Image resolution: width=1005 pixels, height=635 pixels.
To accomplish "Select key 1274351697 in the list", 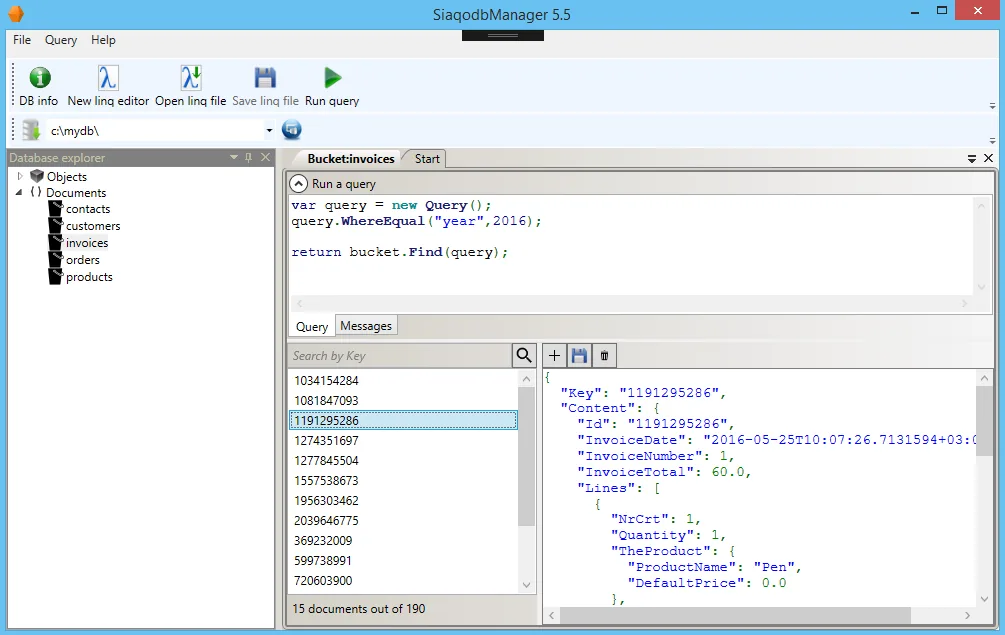I will coord(403,441).
